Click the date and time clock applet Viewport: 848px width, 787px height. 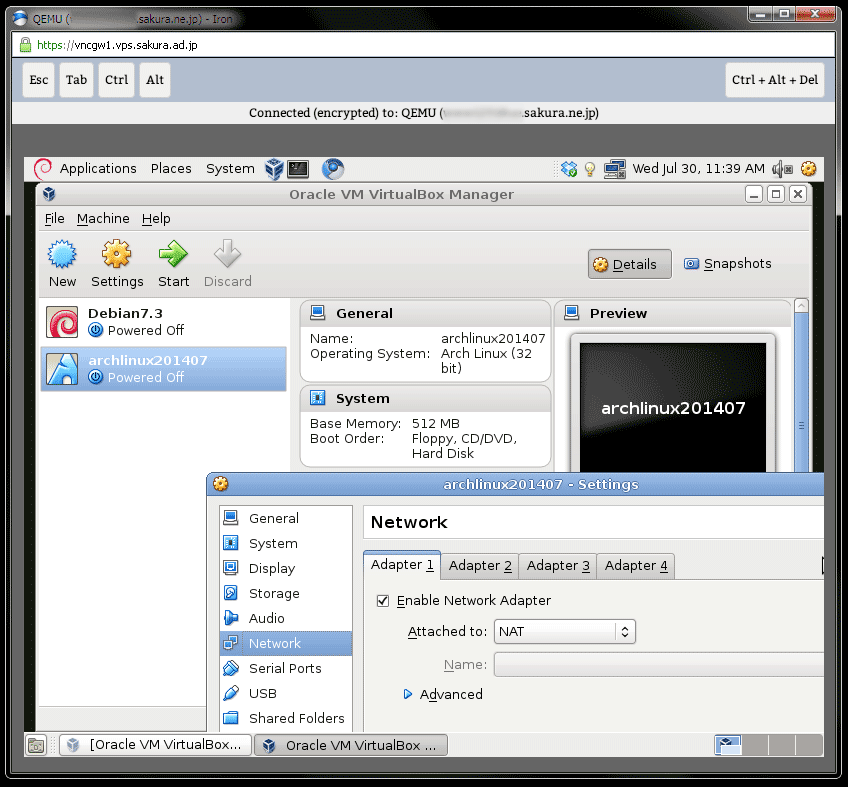tap(698, 169)
